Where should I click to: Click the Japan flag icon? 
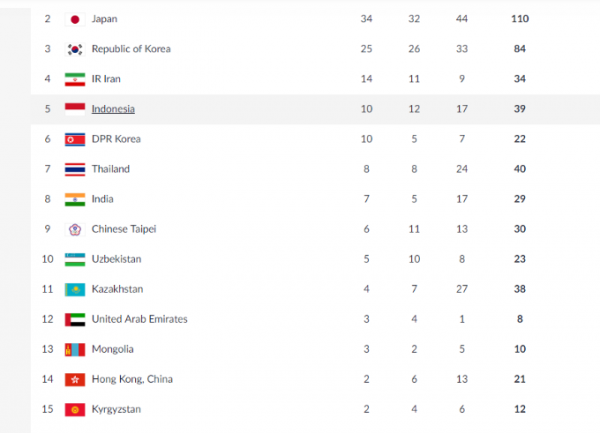74,19
